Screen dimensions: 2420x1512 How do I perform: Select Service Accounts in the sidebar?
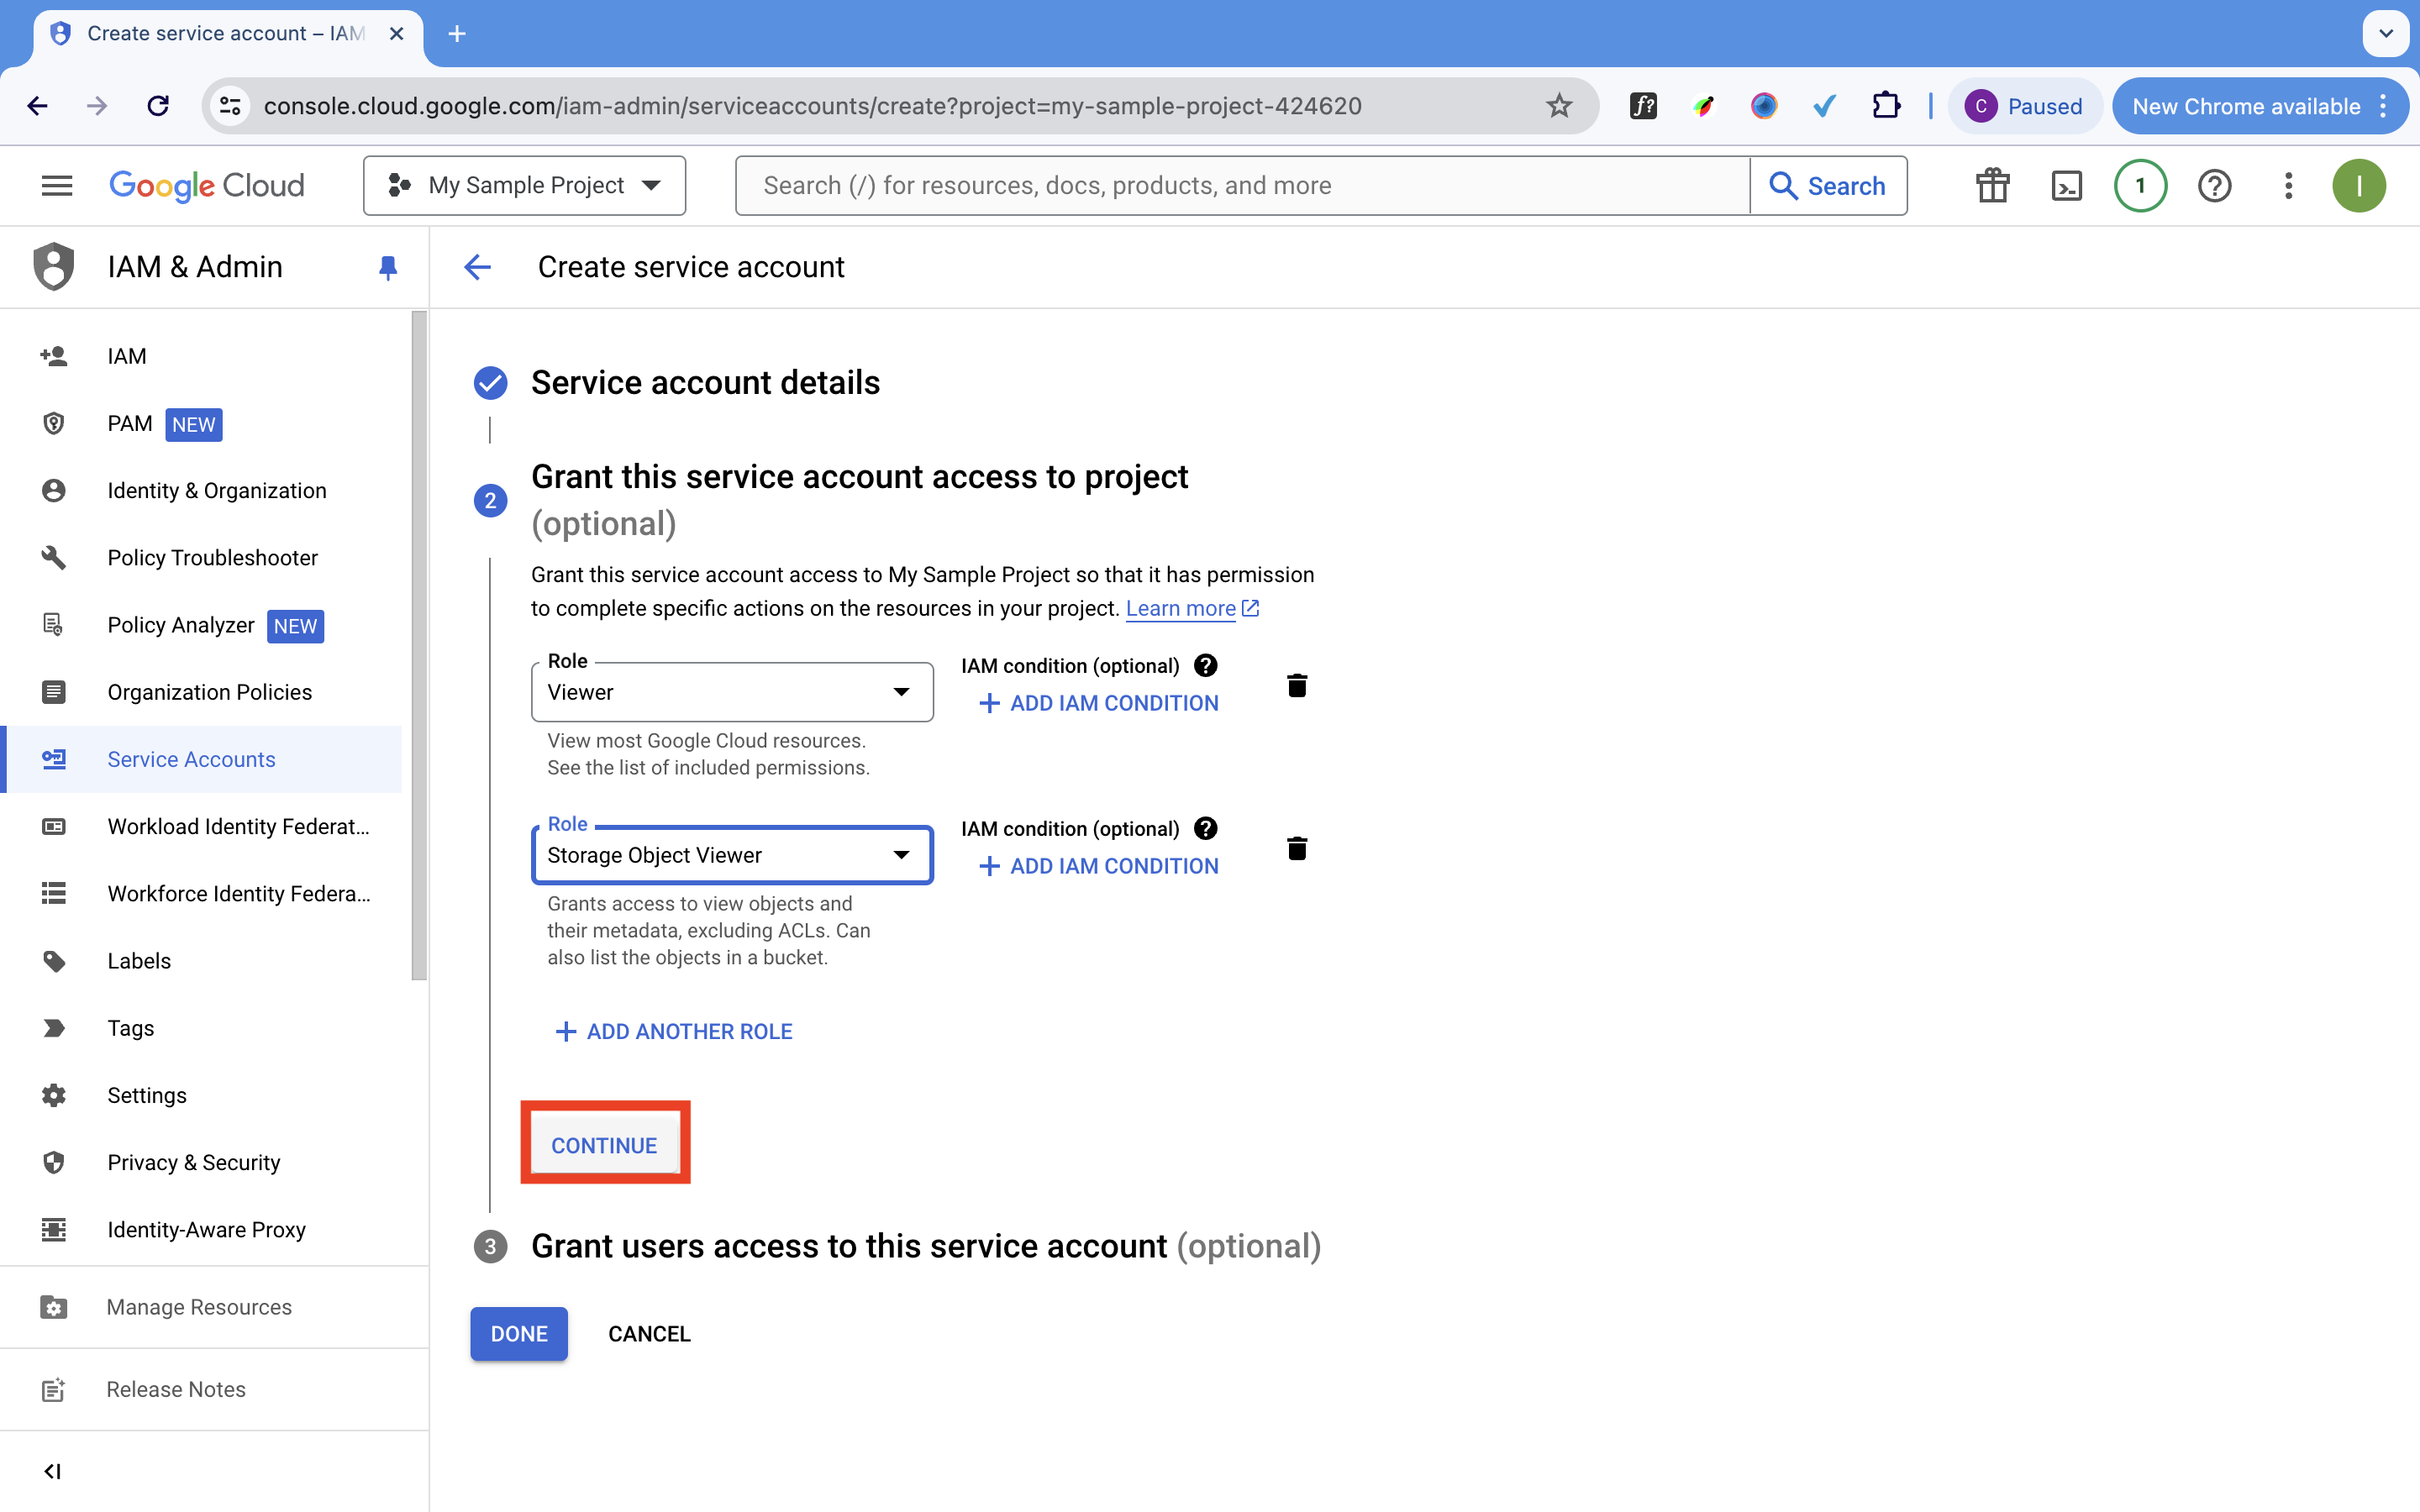[201, 759]
